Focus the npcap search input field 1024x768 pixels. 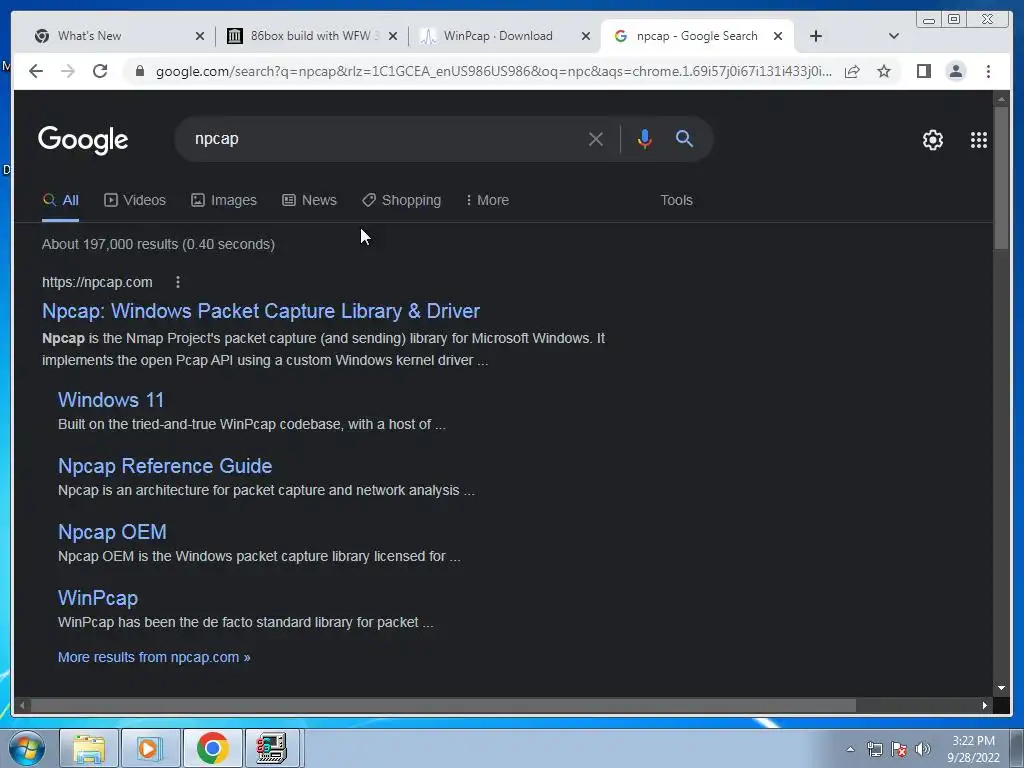(385, 139)
